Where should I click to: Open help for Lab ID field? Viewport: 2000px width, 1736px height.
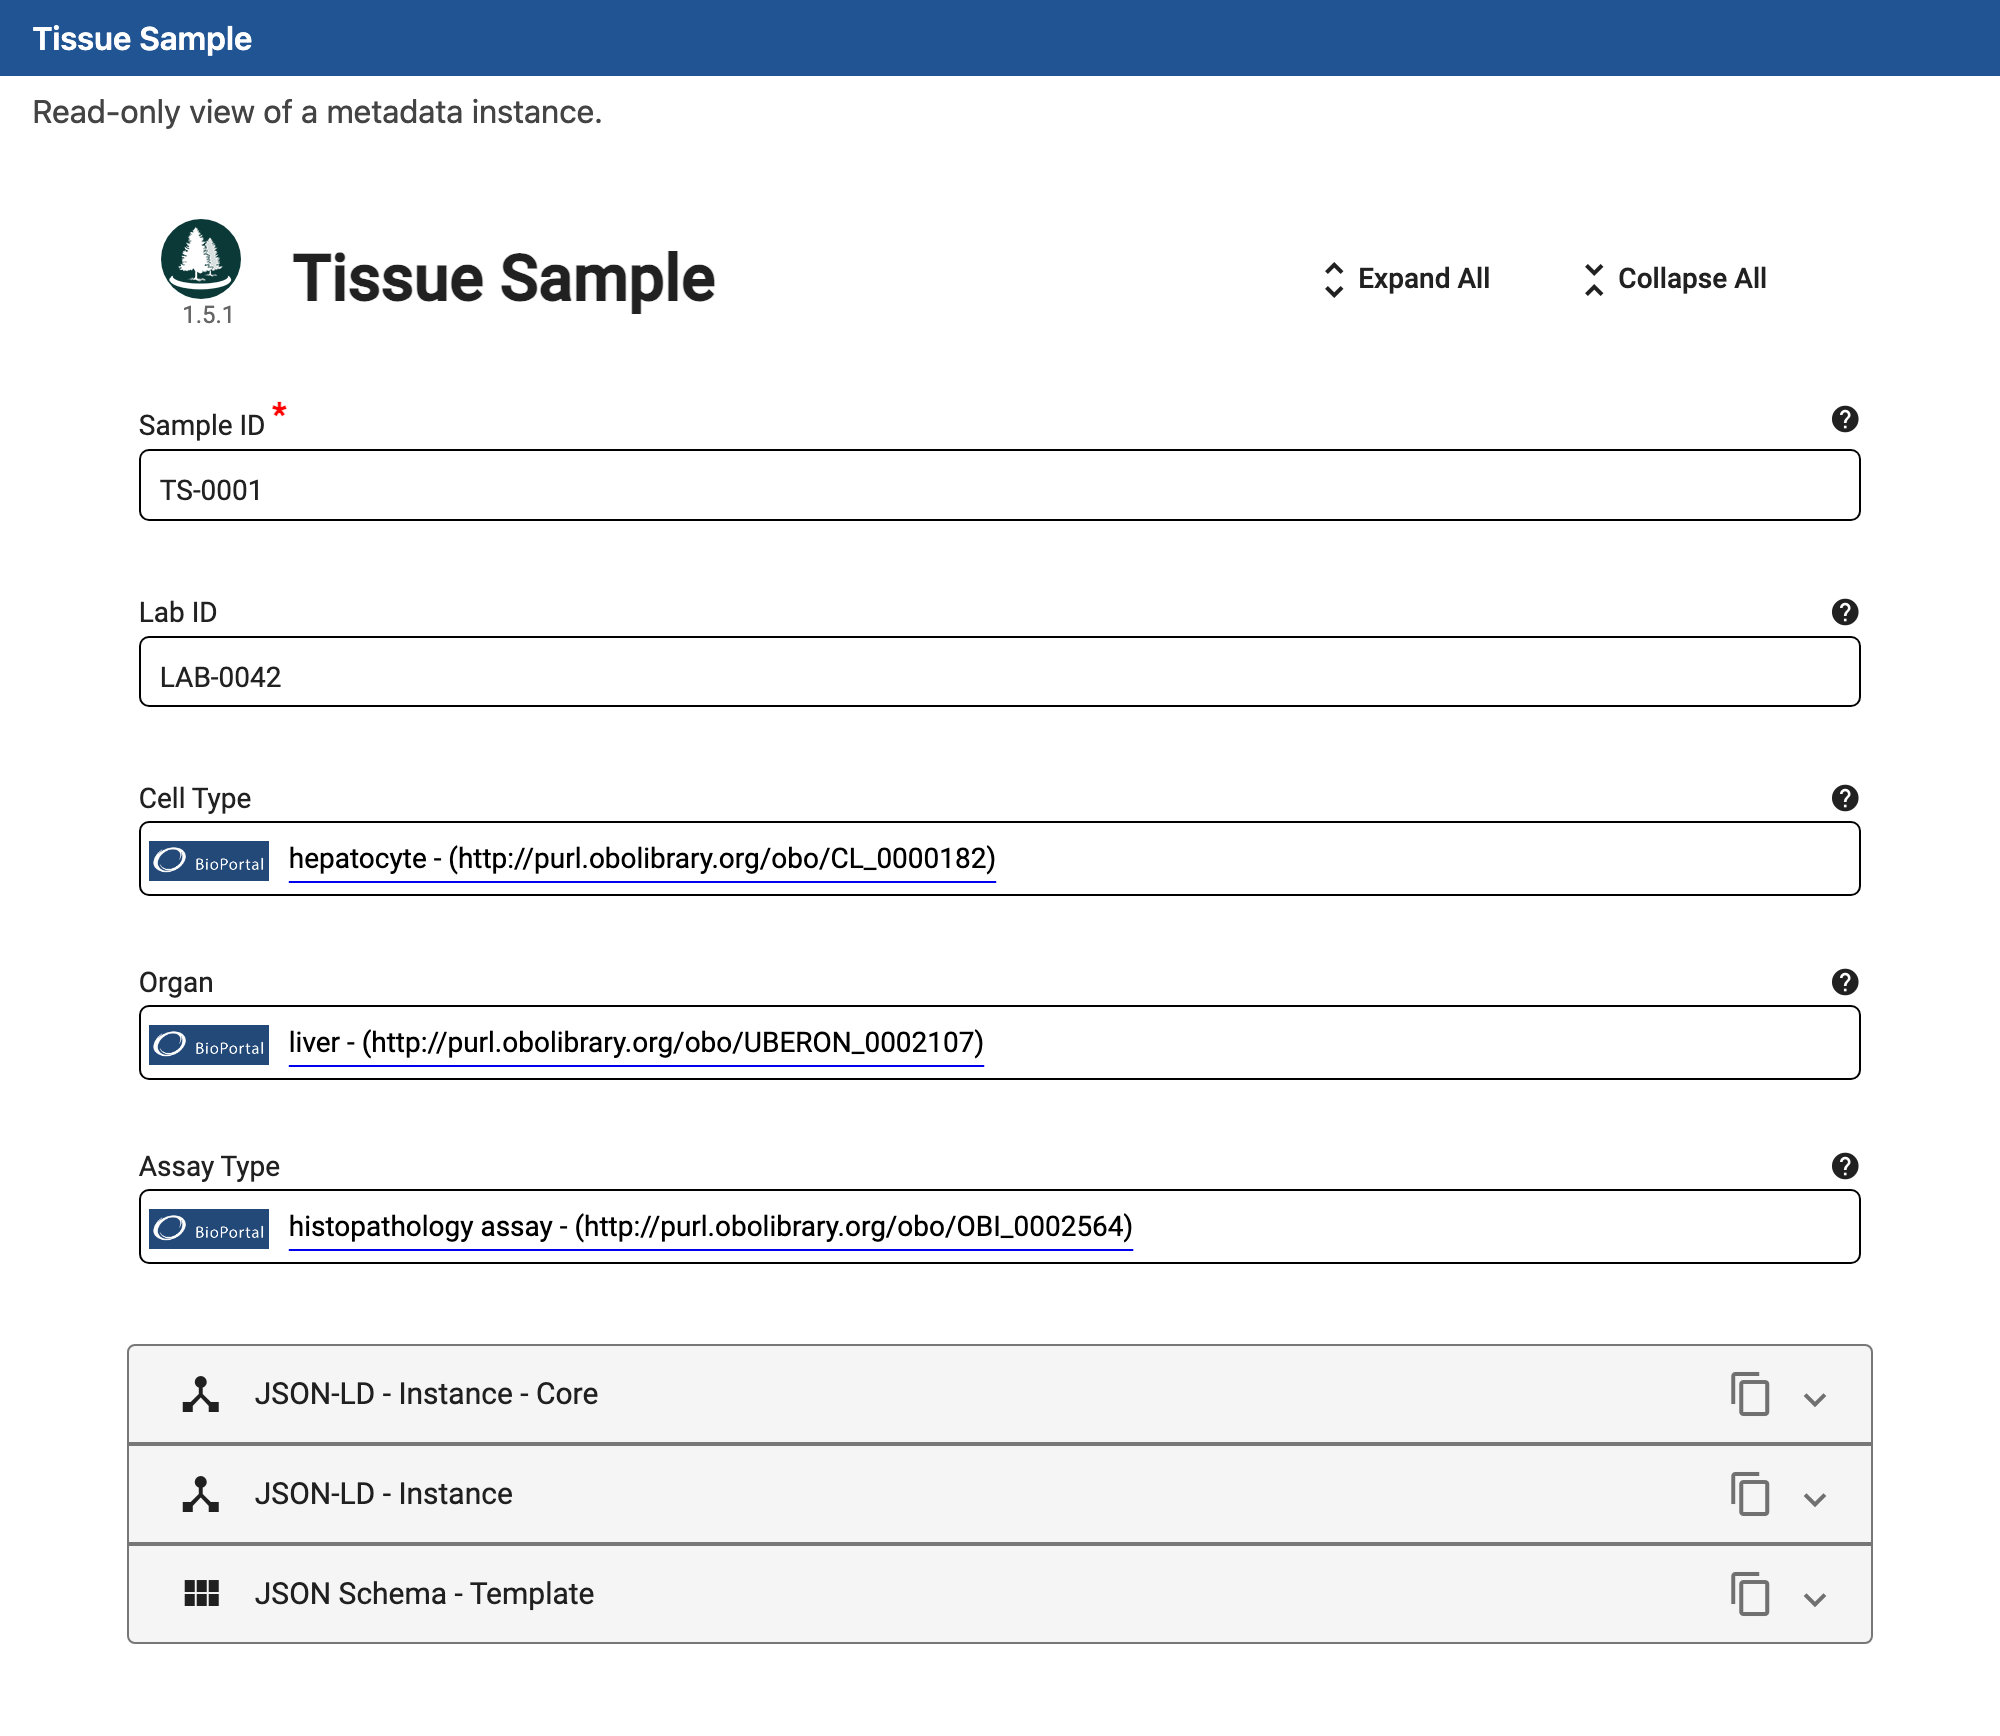(x=1845, y=612)
